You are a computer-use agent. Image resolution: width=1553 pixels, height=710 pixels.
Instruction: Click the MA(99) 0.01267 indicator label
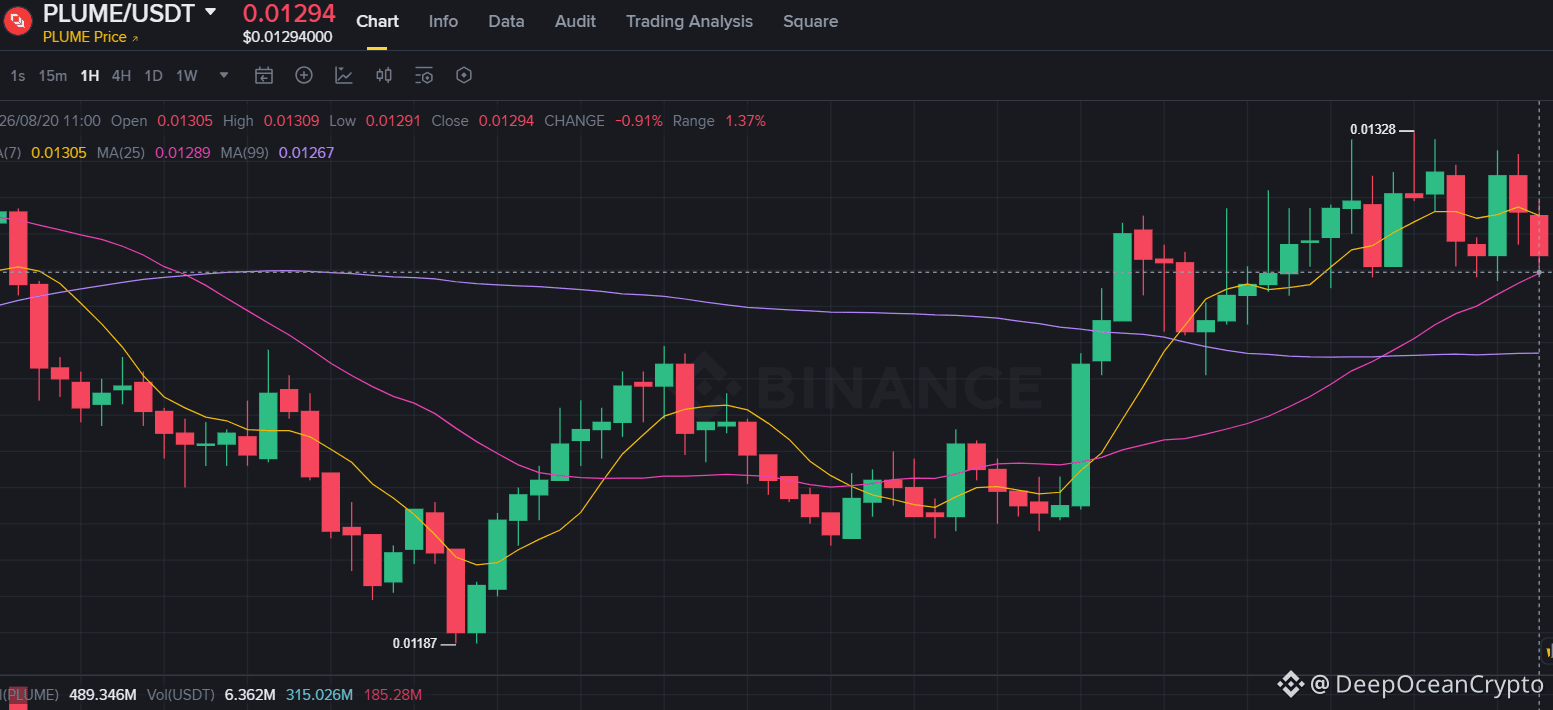[x=277, y=152]
